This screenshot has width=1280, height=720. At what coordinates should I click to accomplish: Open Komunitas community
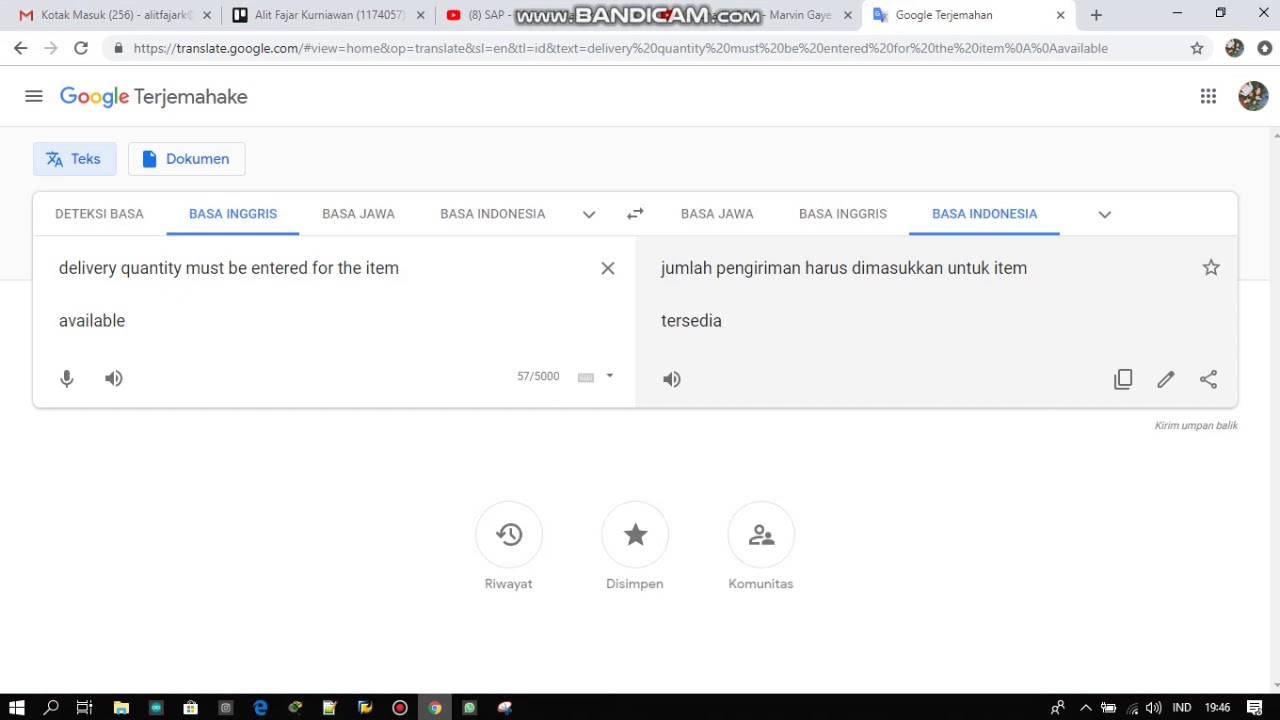pyautogui.click(x=761, y=535)
